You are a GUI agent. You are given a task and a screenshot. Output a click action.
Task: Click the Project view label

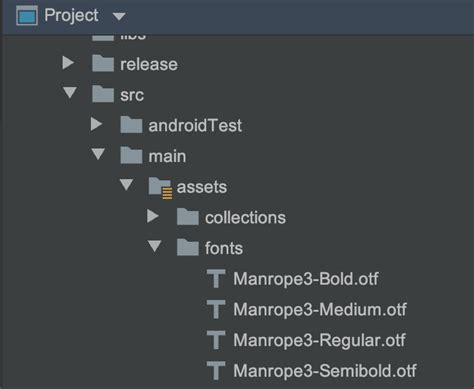click(71, 15)
